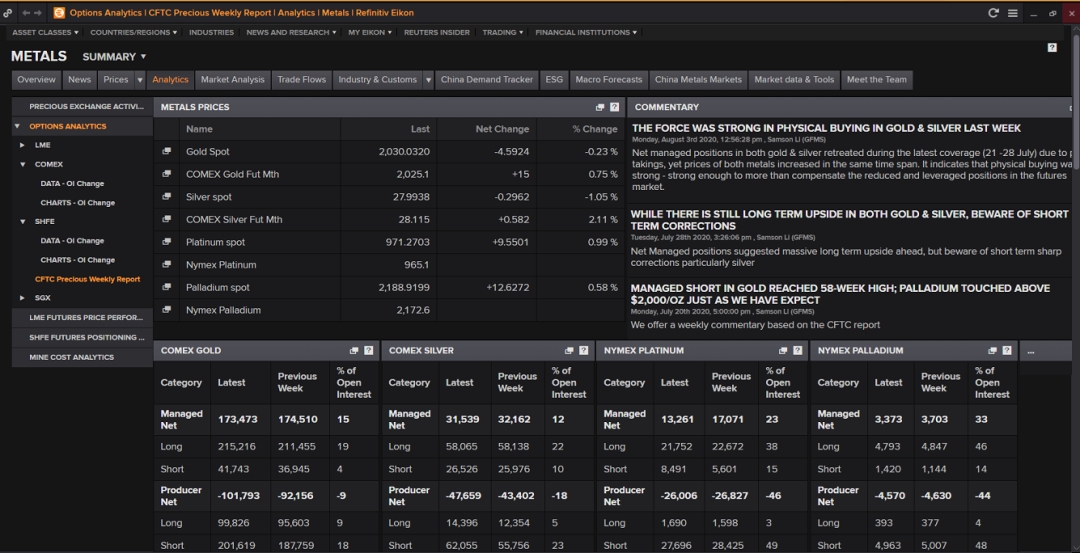Open the Countries/Regions menu
The width and height of the screenshot is (1080, 553).
coord(134,32)
